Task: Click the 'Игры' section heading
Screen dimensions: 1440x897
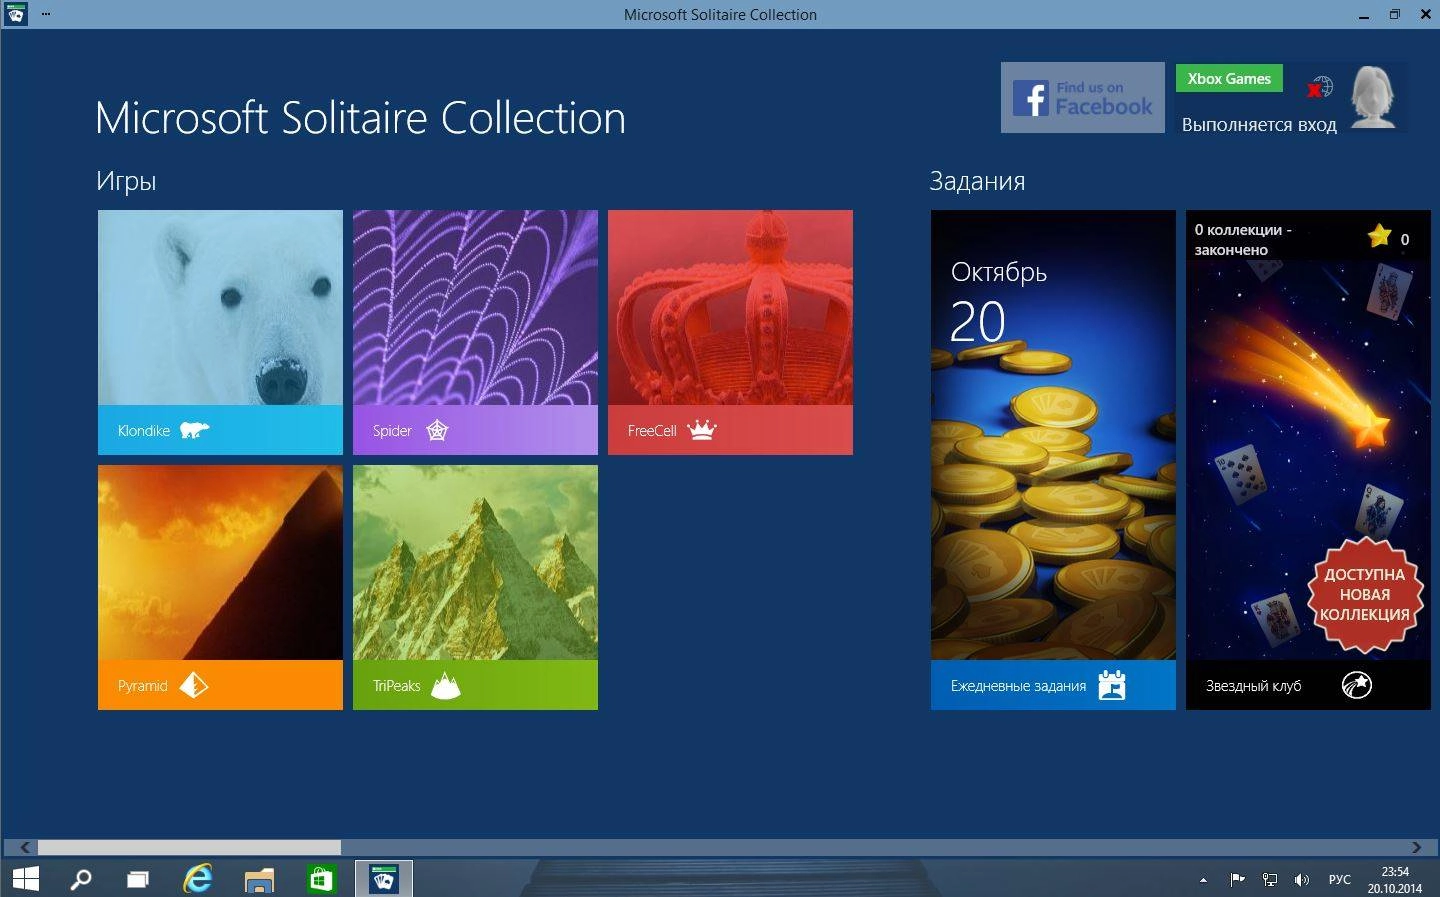Action: click(x=126, y=182)
